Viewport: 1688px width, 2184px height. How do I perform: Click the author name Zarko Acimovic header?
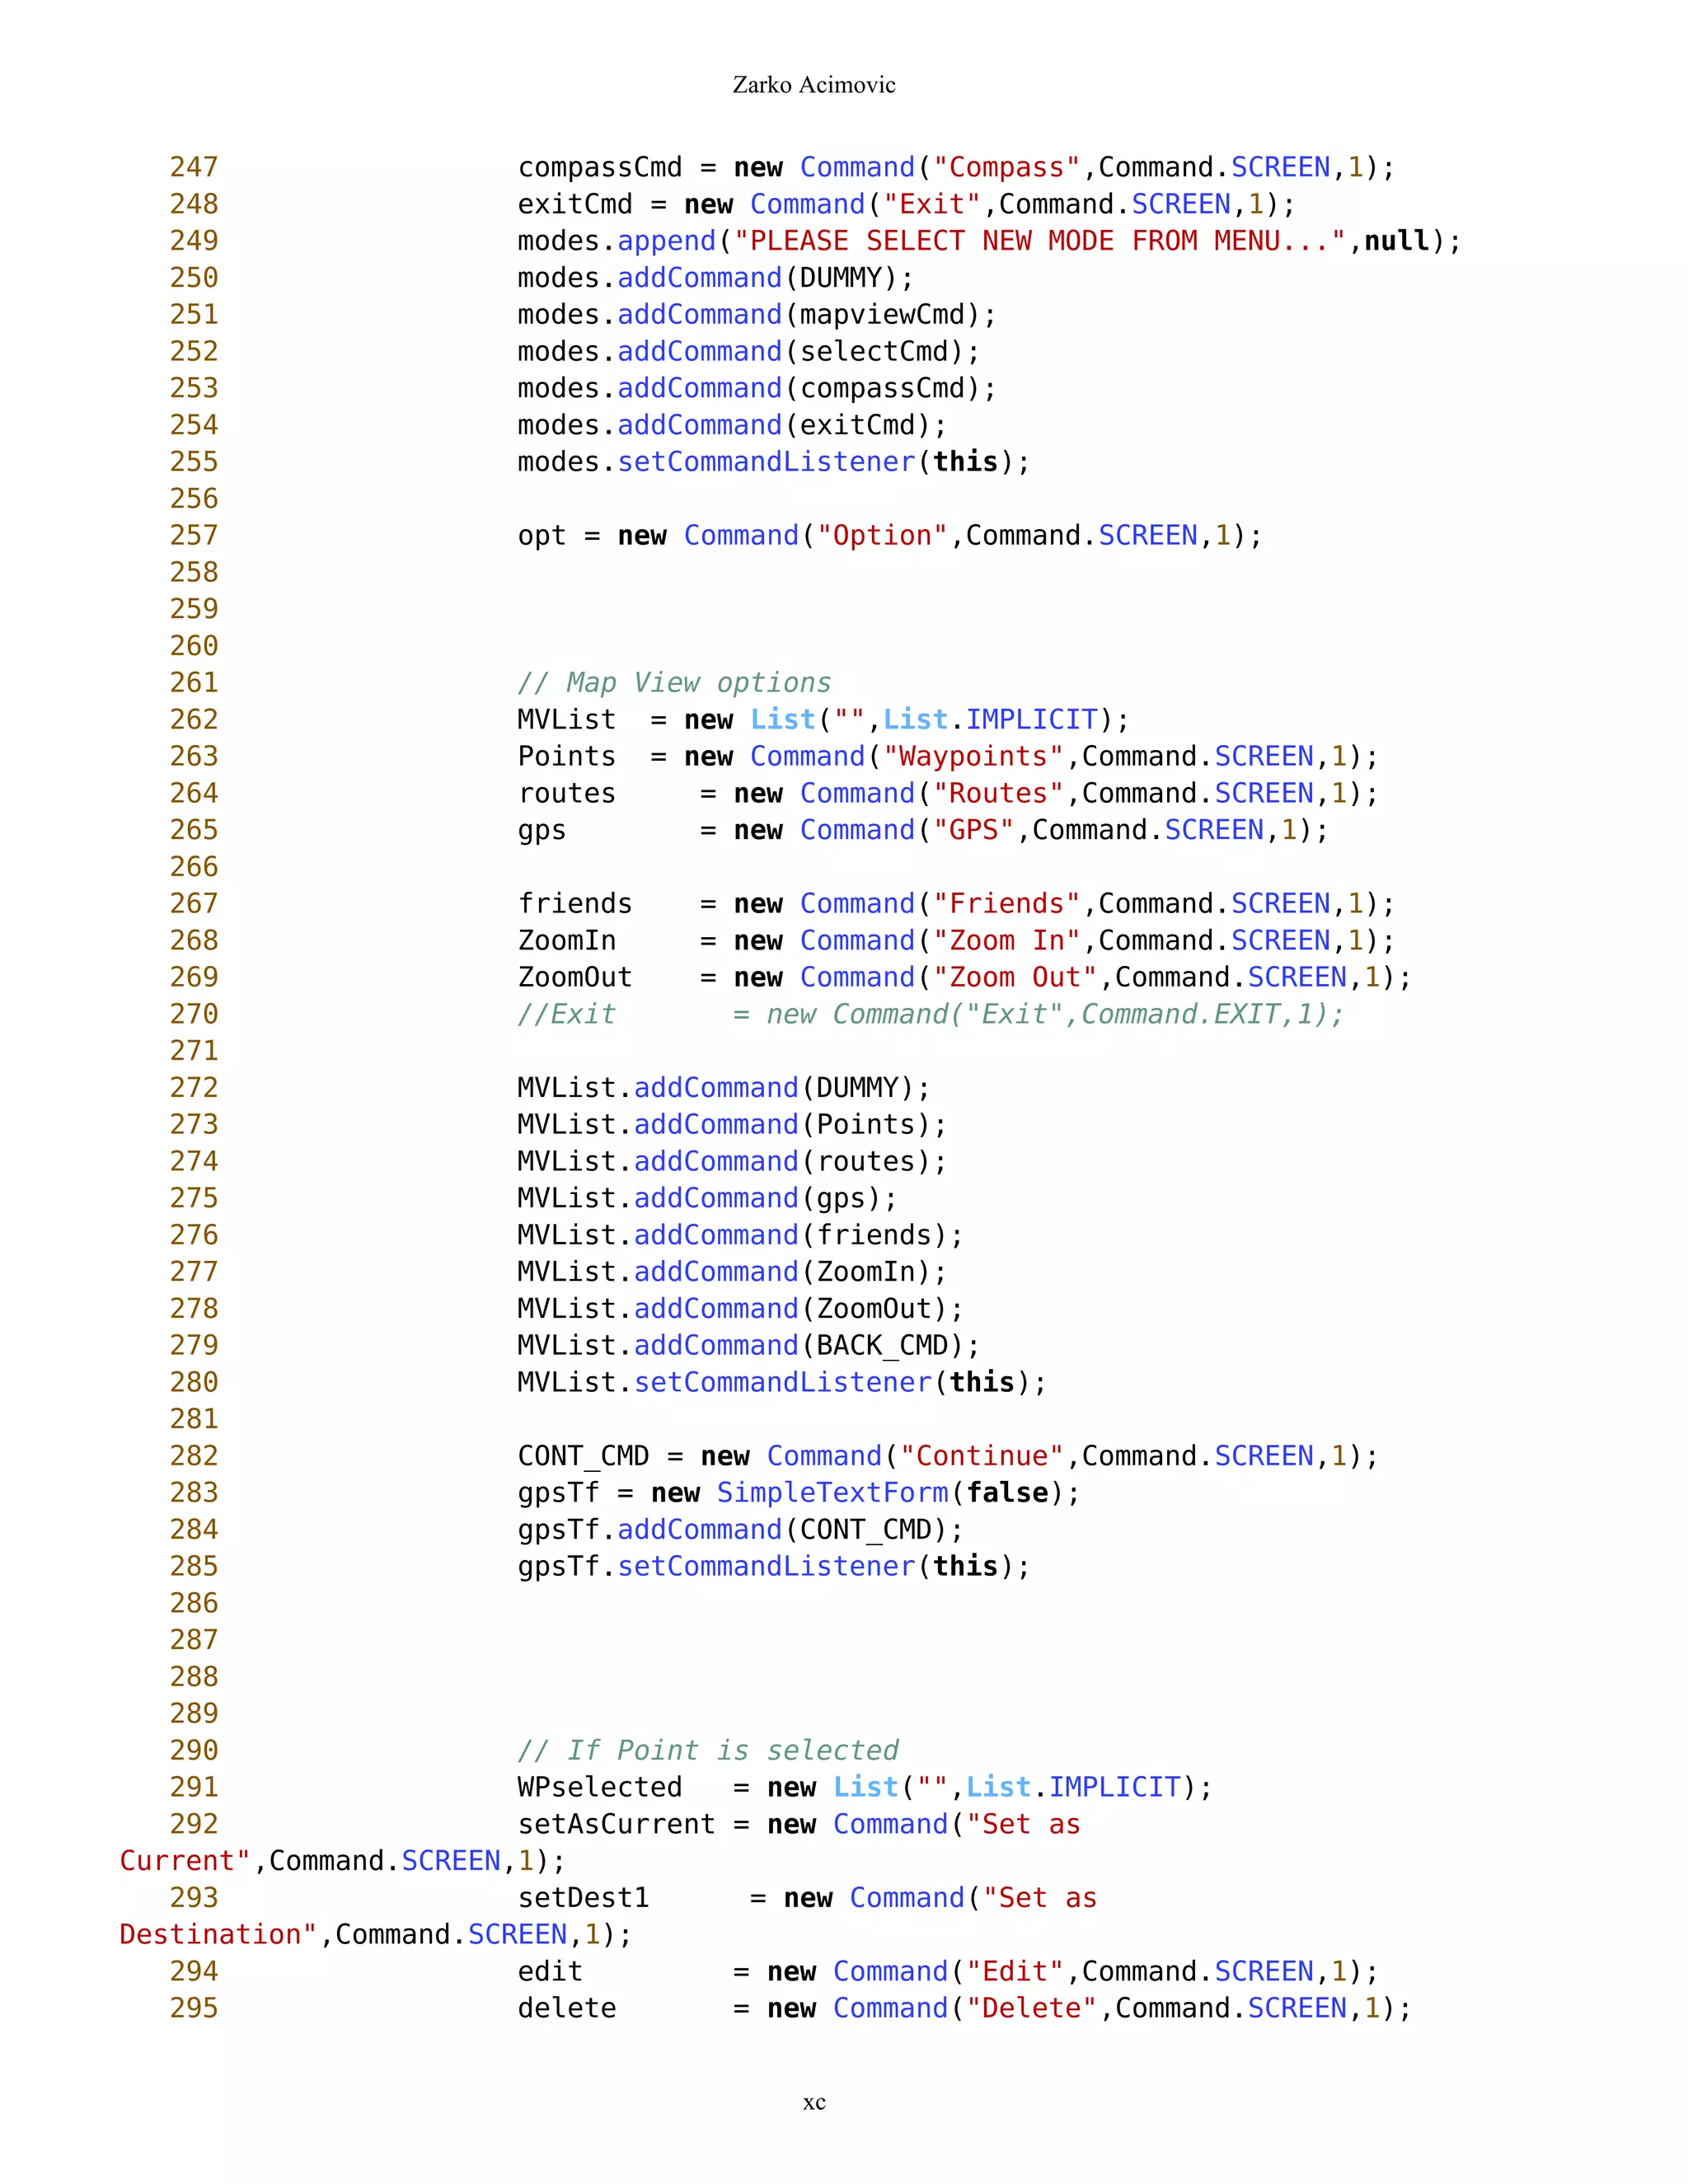[813, 85]
